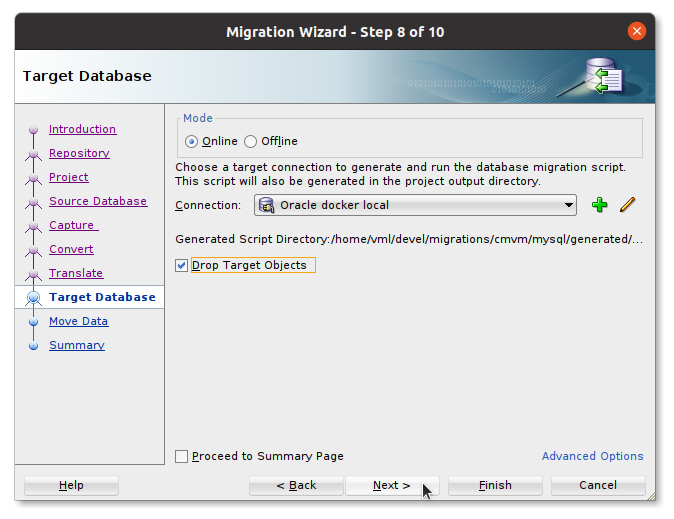Uncheck Drop Target Objects
Viewport: 674px width, 519px height.
coord(181,265)
